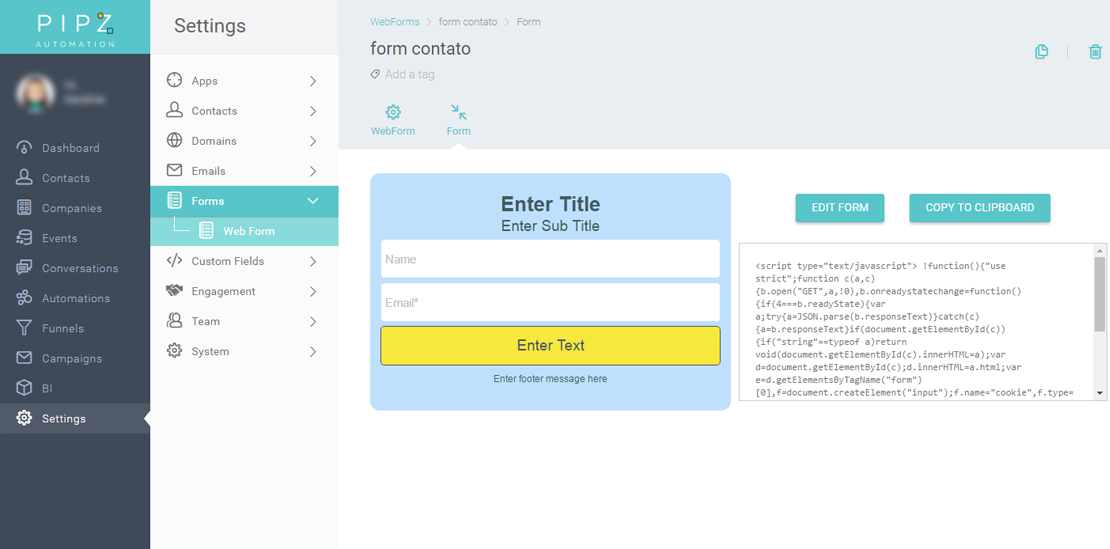Click the trash delete icon
The height and width of the screenshot is (549, 1110).
click(1095, 52)
